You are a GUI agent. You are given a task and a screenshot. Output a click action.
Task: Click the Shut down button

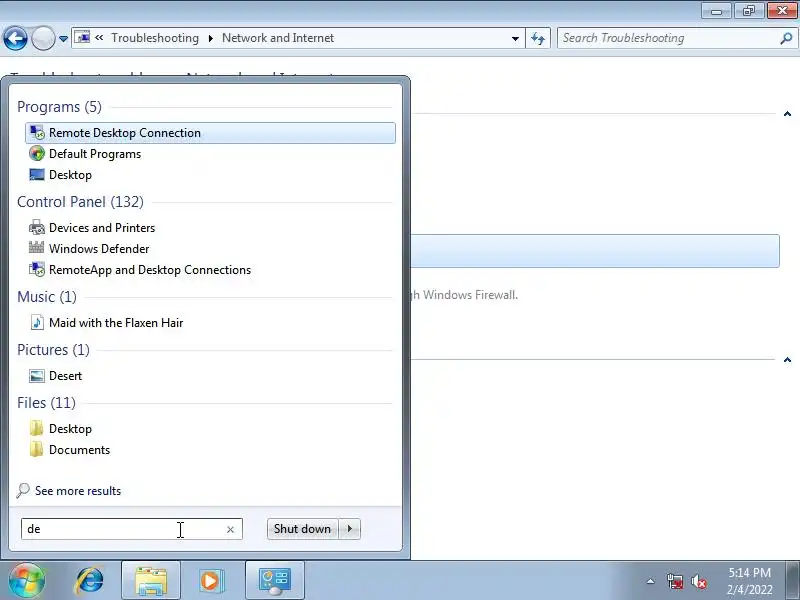(302, 529)
